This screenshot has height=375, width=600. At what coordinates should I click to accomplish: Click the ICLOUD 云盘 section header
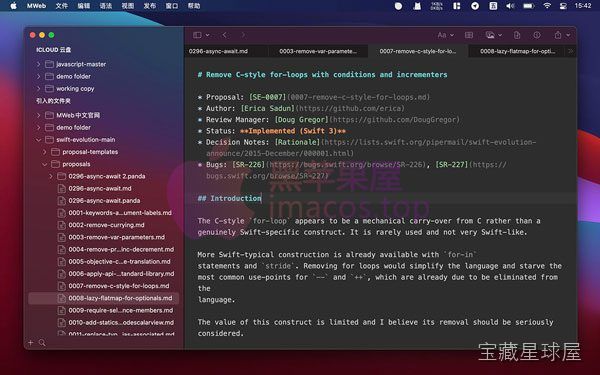click(53, 50)
